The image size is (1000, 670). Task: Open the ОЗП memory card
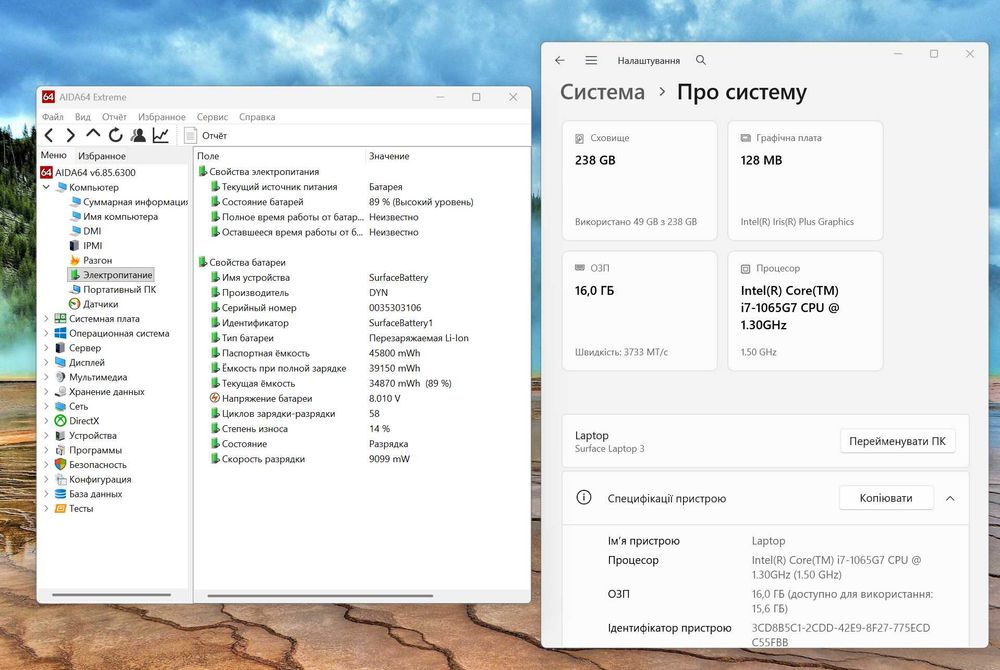coord(639,310)
